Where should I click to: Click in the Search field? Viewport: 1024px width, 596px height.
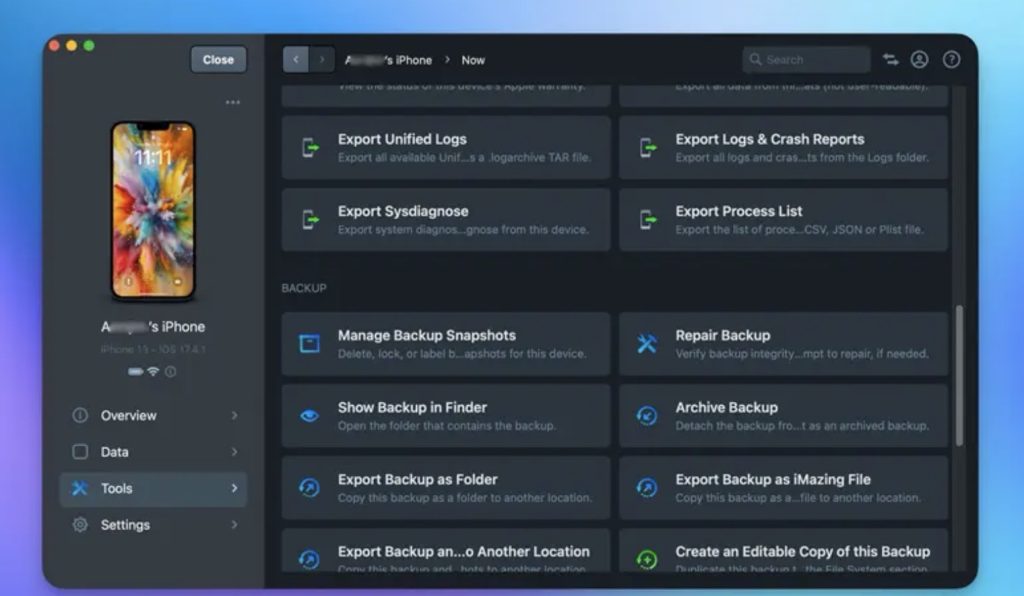(x=812, y=60)
